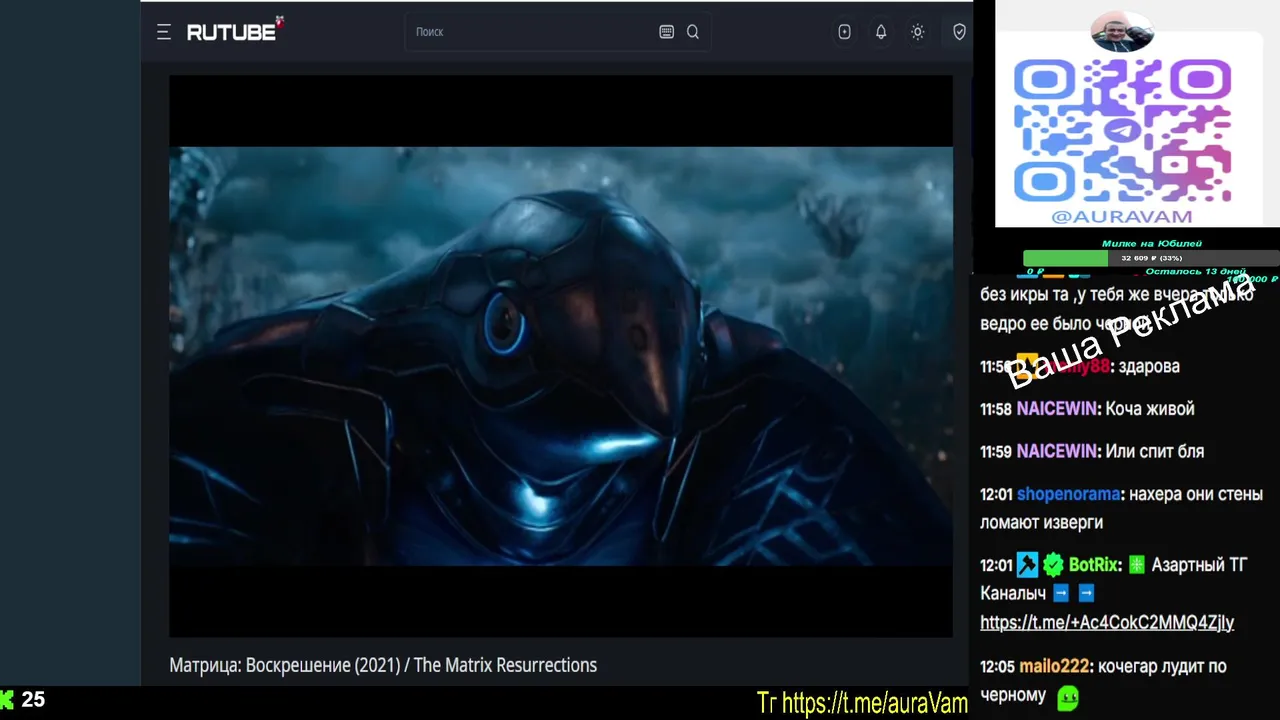Click the username NAICEWIN in Или спит message
Viewport: 1280px width, 720px height.
coord(1056,451)
